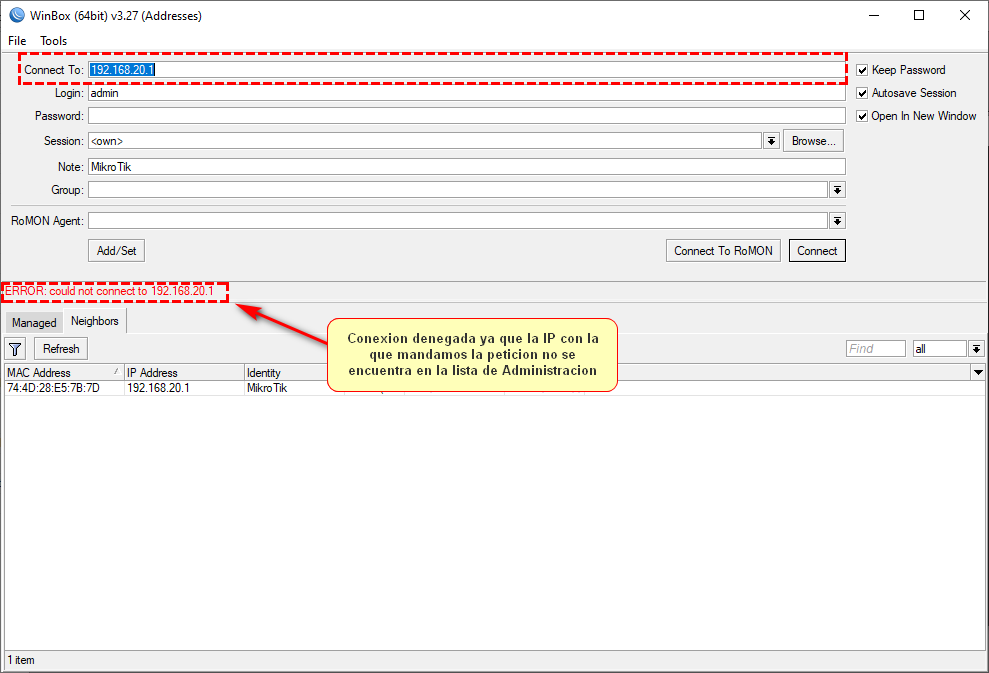
Task: Open the File menu
Action: coord(17,41)
